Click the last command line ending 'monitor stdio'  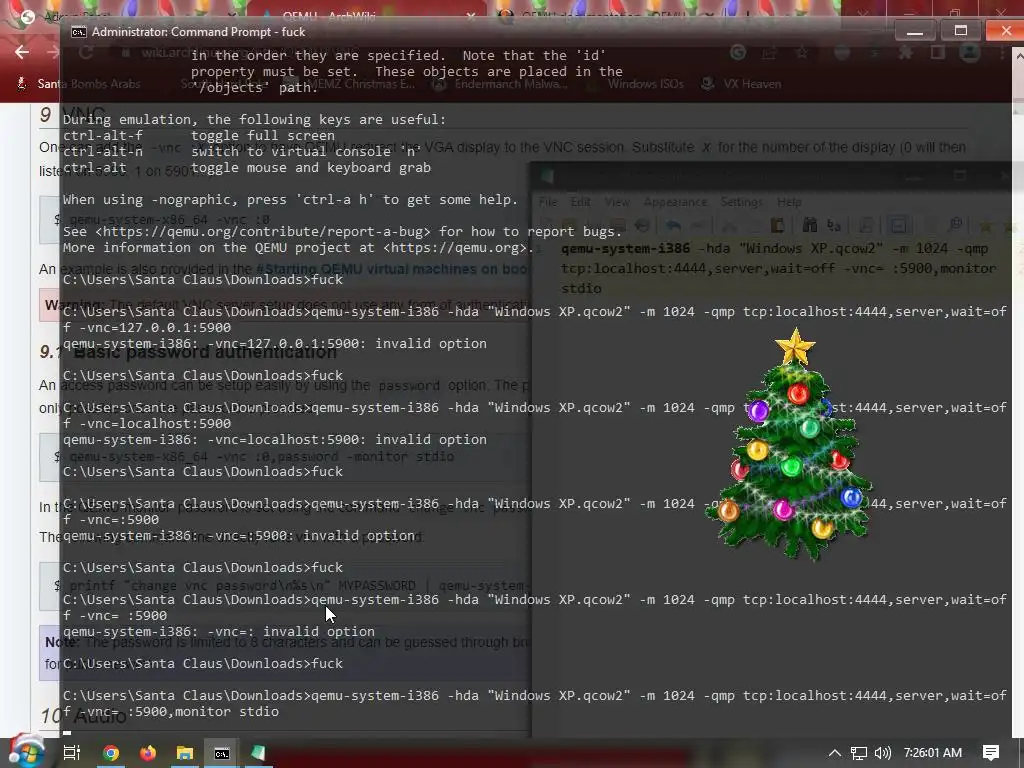pyautogui.click(x=171, y=712)
